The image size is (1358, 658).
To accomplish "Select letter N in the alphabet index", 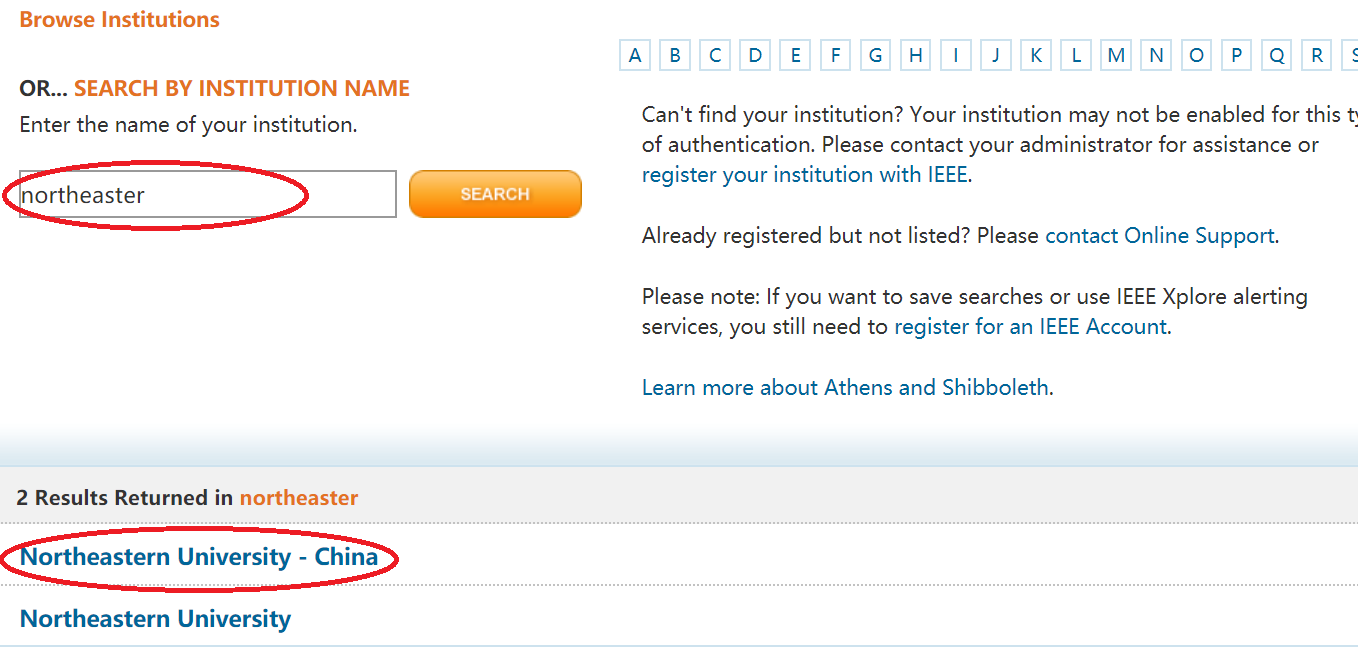I will 1156,56.
